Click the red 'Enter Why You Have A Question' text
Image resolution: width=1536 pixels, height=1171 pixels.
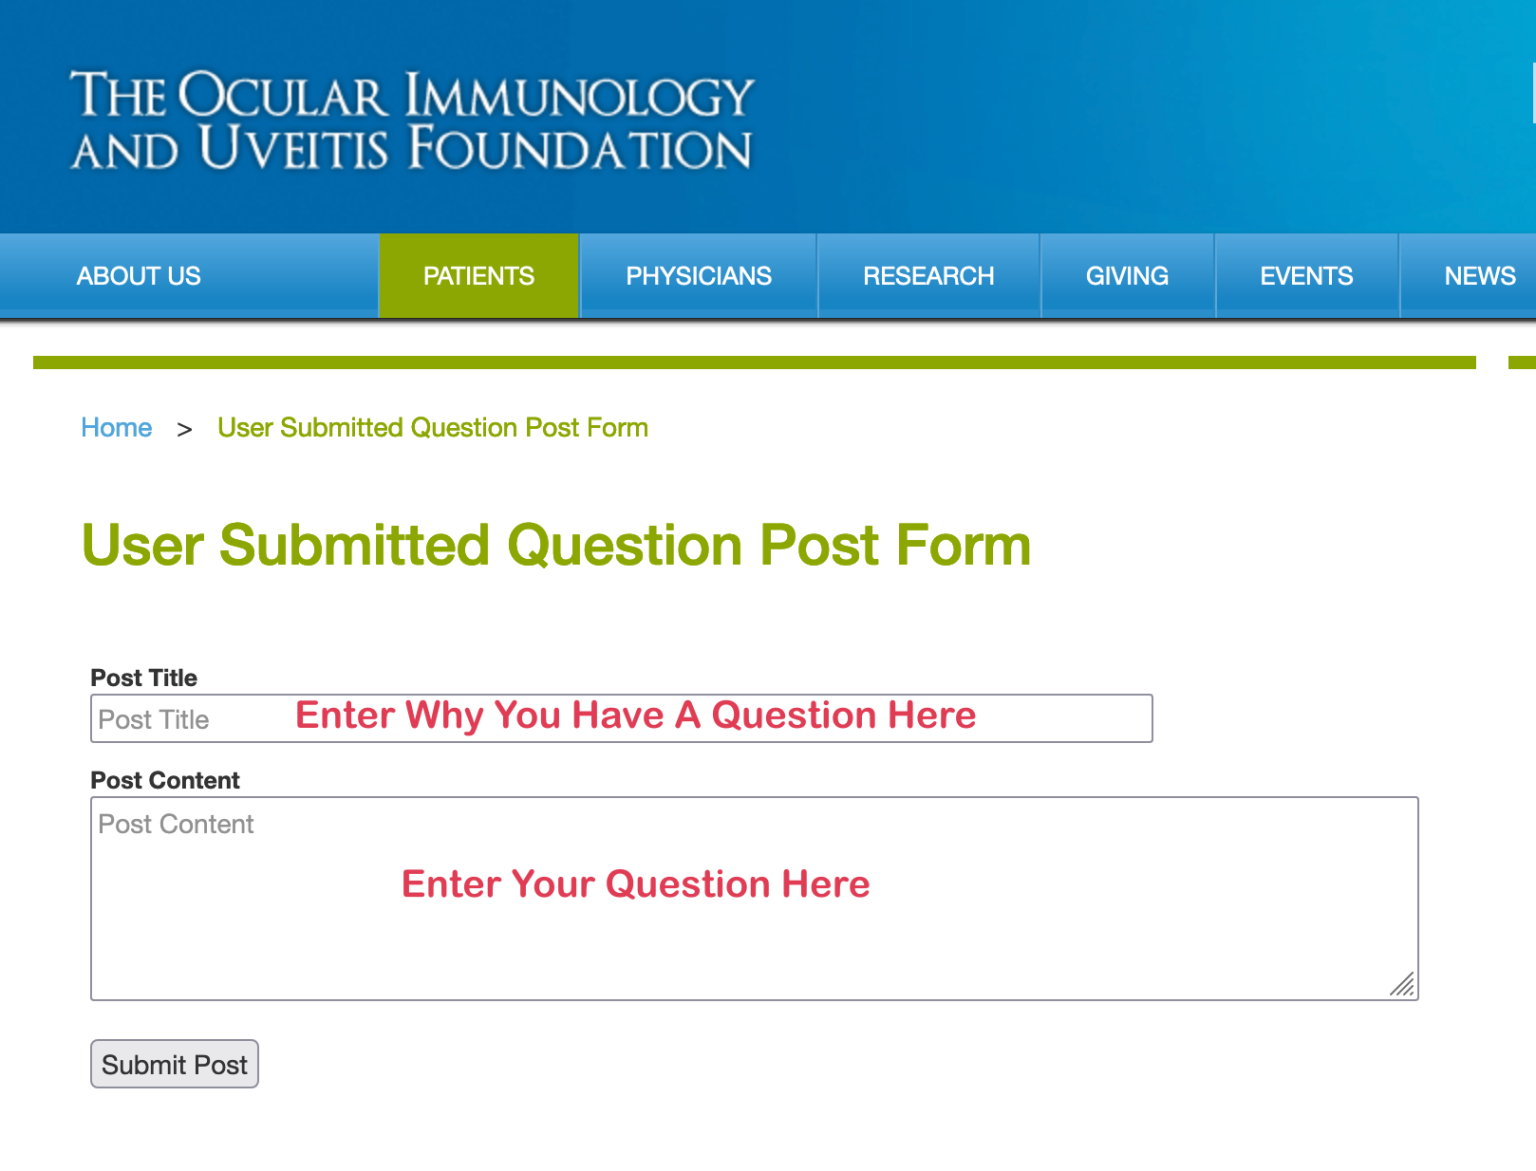pyautogui.click(x=636, y=716)
